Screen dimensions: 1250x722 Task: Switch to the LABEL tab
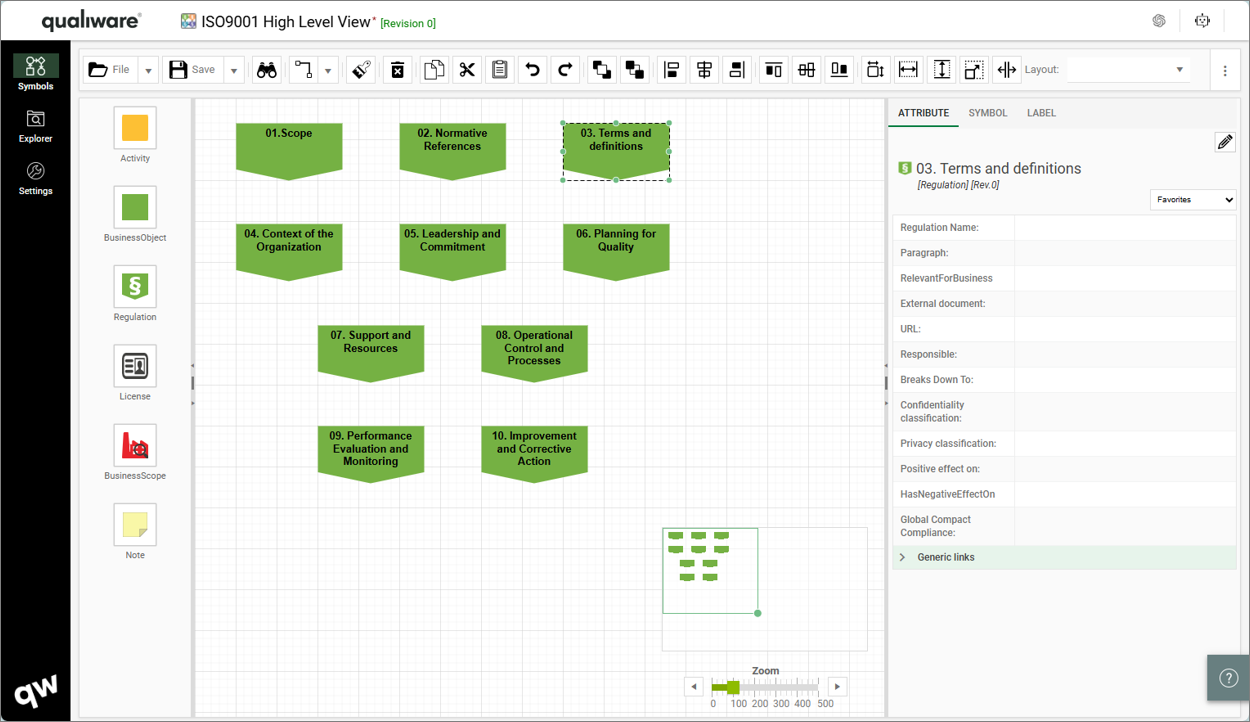tap(1041, 113)
